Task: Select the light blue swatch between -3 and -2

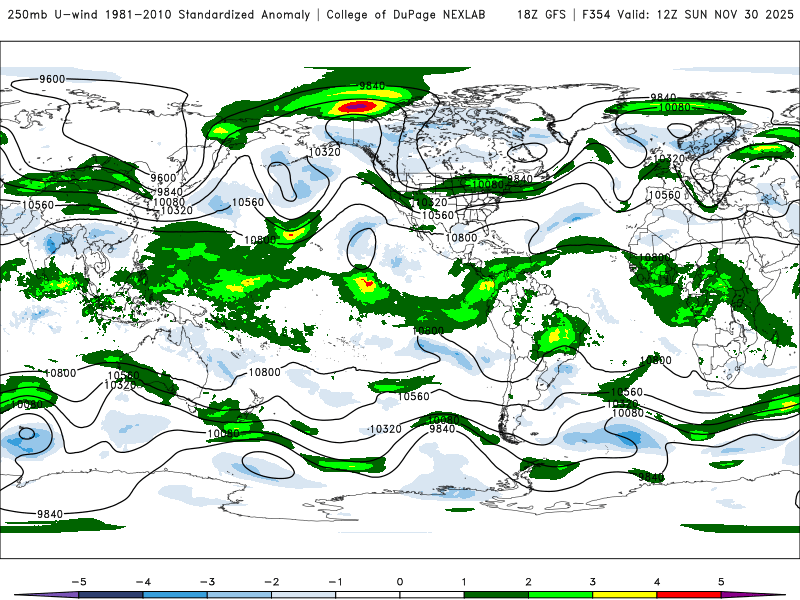Action: point(239,595)
